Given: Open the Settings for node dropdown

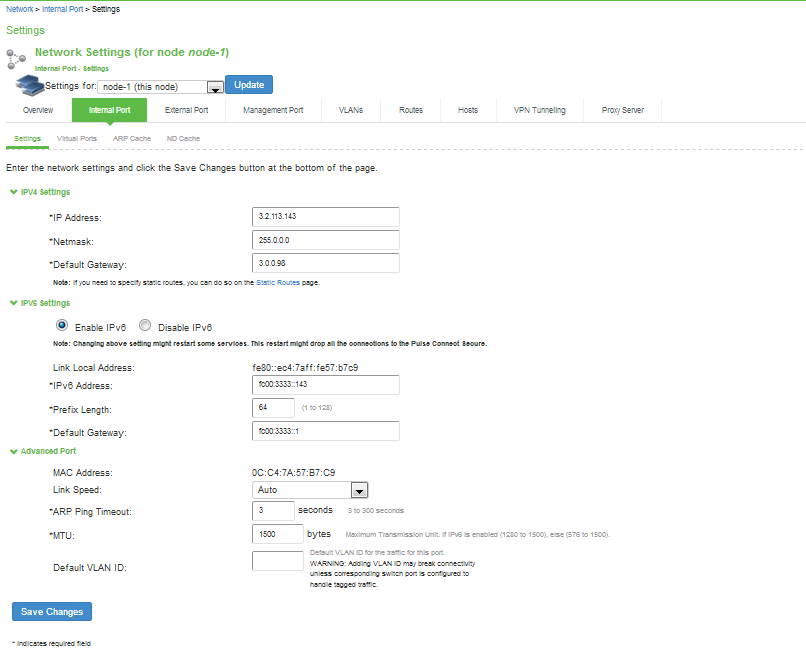Looking at the screenshot, I should pos(214,87).
